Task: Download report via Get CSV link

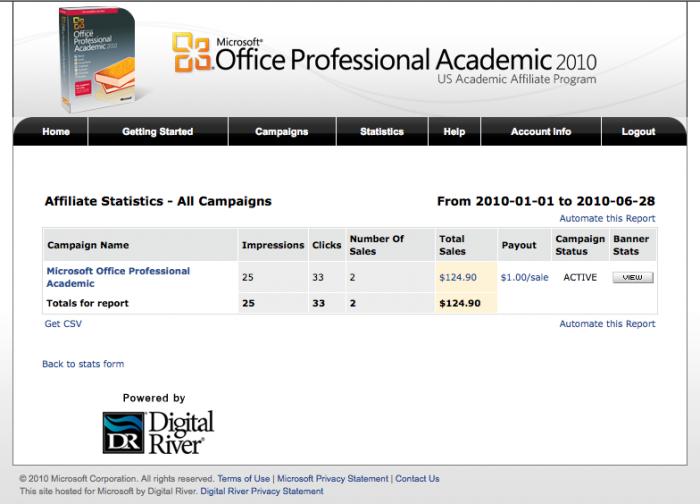Action: (63, 324)
